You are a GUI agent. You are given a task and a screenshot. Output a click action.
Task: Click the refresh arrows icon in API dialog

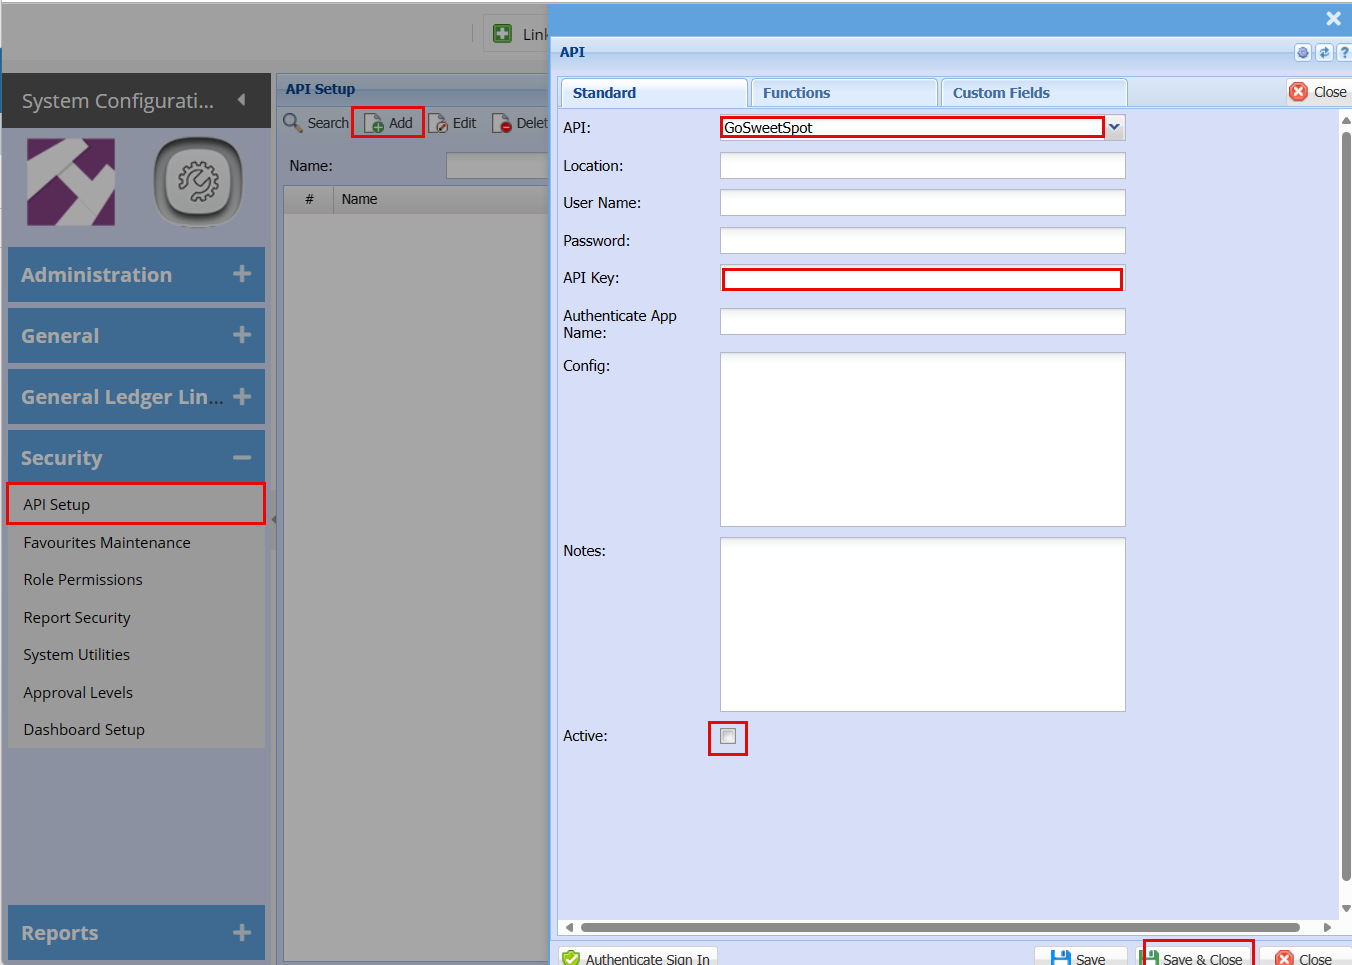(x=1324, y=53)
